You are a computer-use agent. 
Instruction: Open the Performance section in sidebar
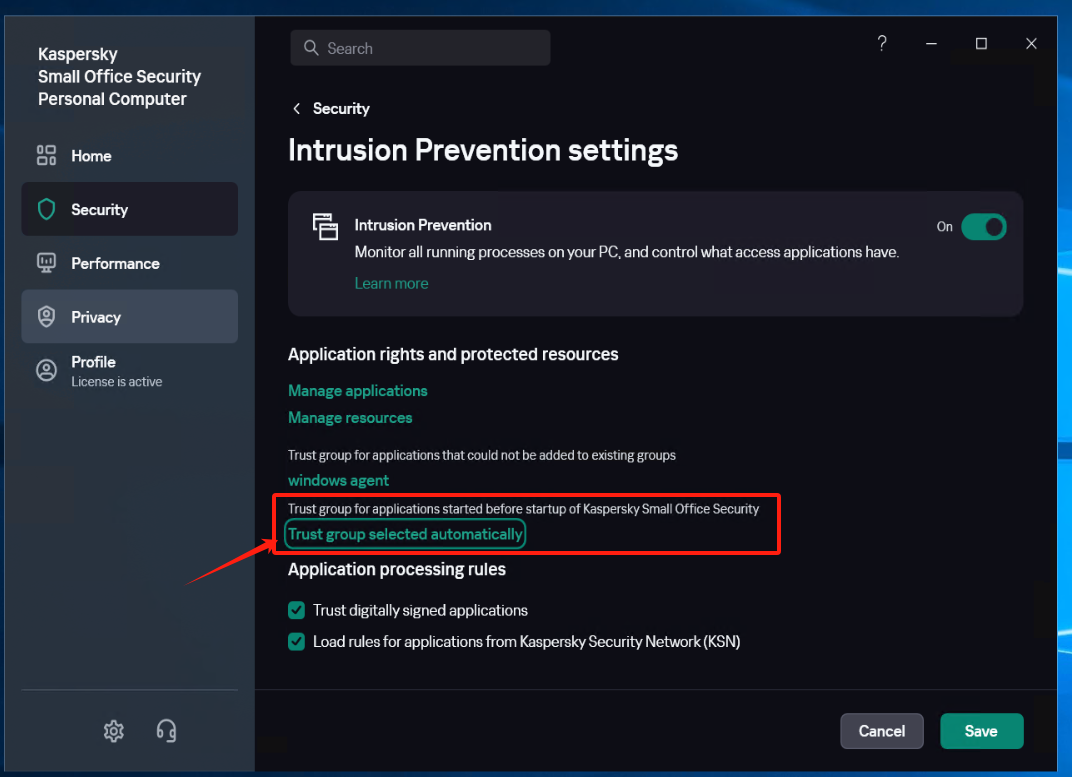tap(115, 263)
